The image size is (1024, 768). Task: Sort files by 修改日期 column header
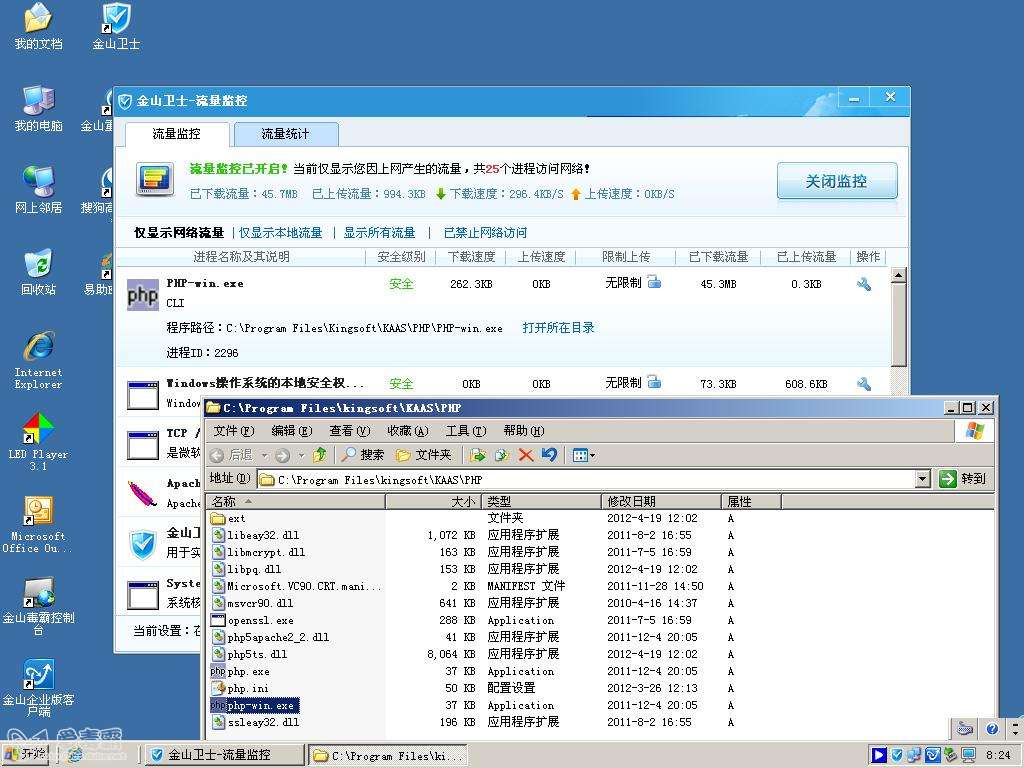tap(661, 502)
